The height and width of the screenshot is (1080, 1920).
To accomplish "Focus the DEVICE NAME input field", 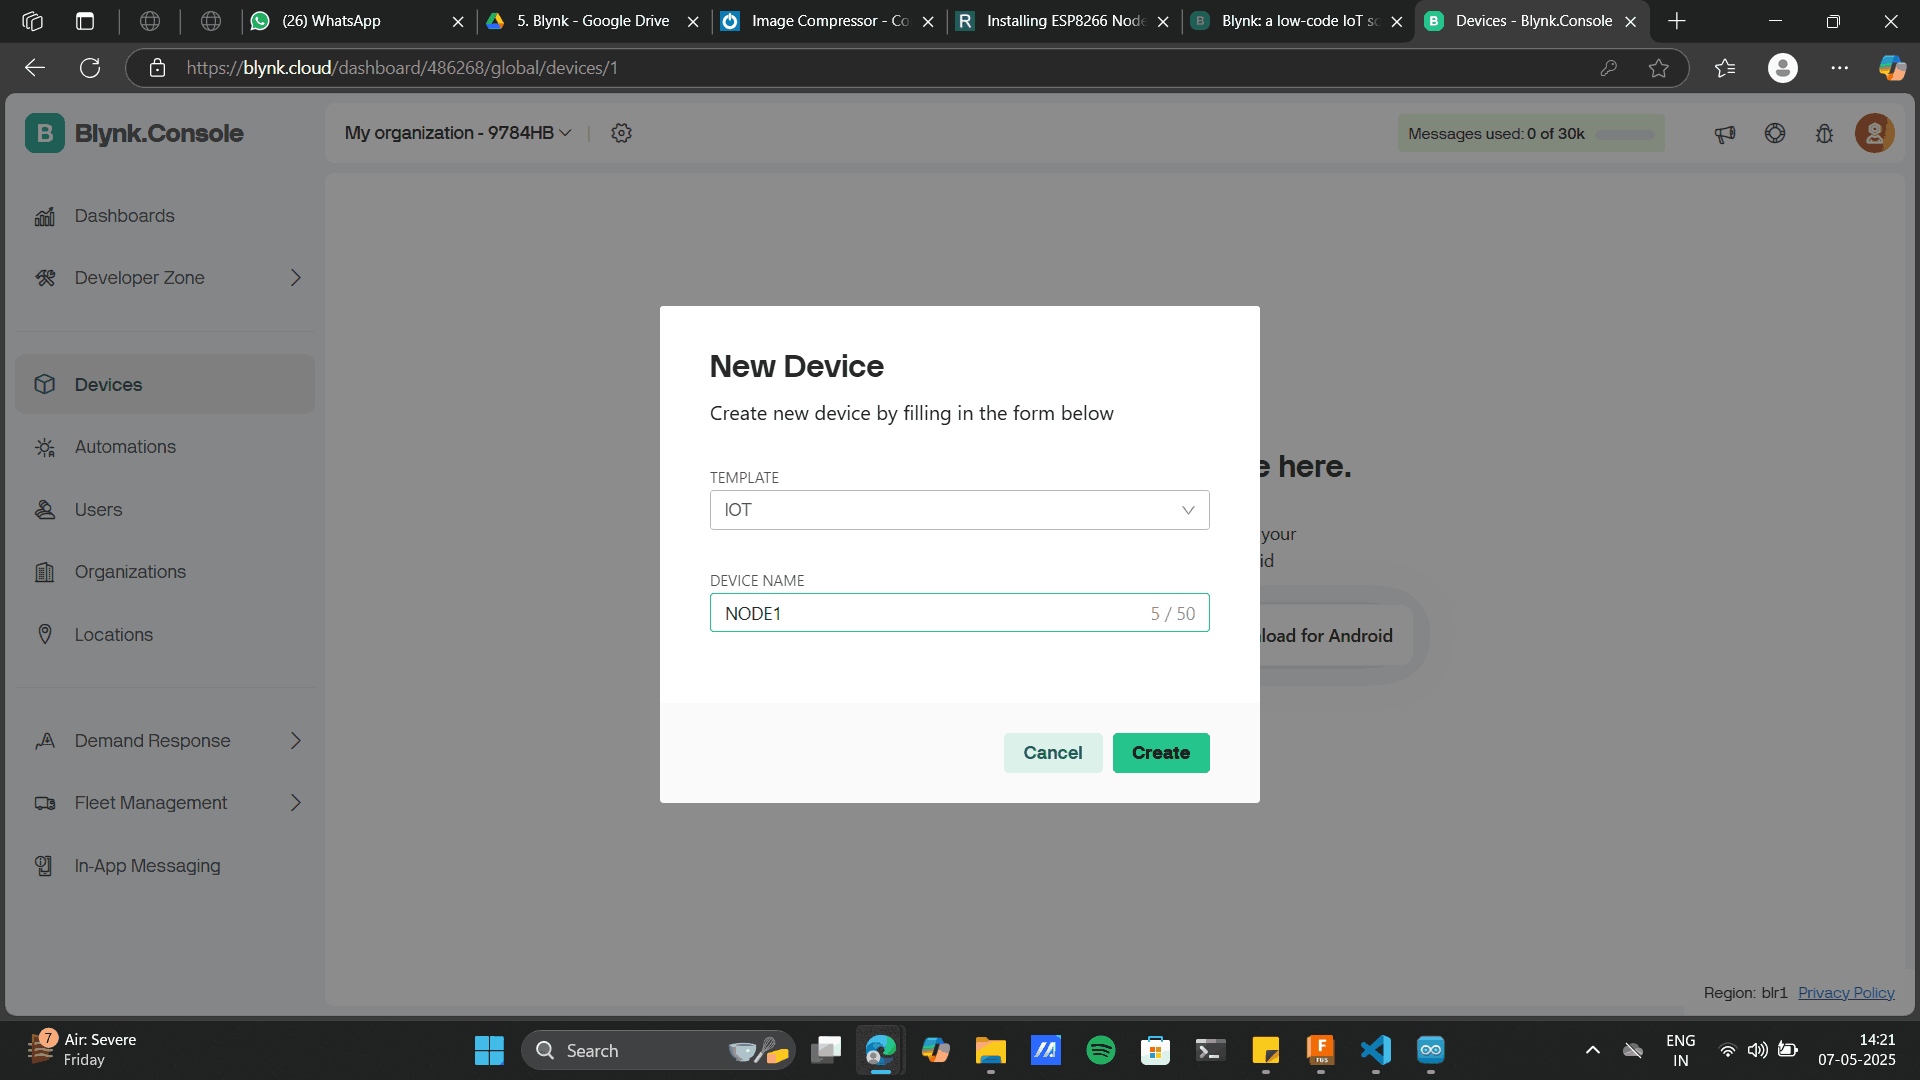I will tap(960, 613).
